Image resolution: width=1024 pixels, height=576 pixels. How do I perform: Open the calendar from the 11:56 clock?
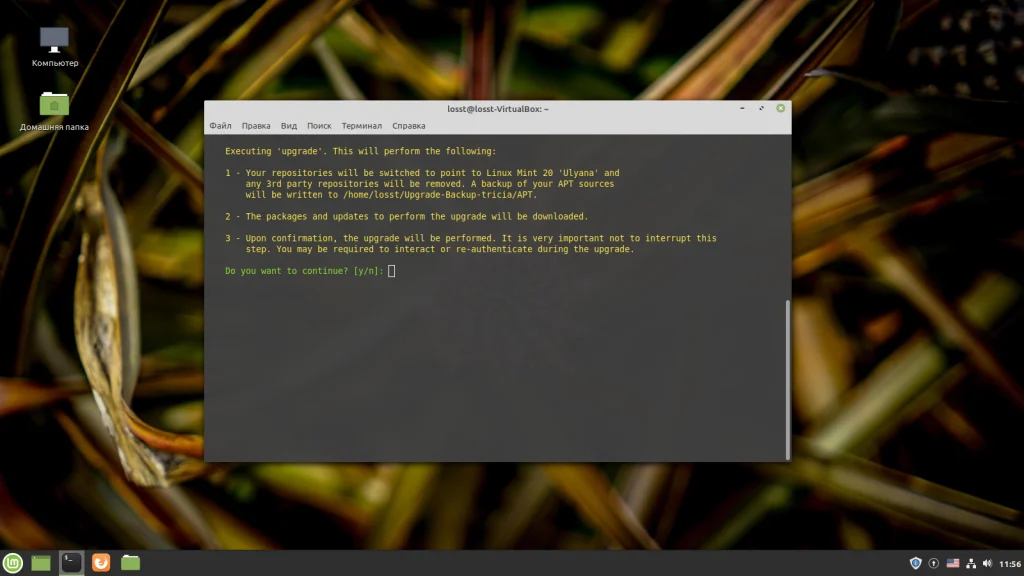(x=1010, y=564)
